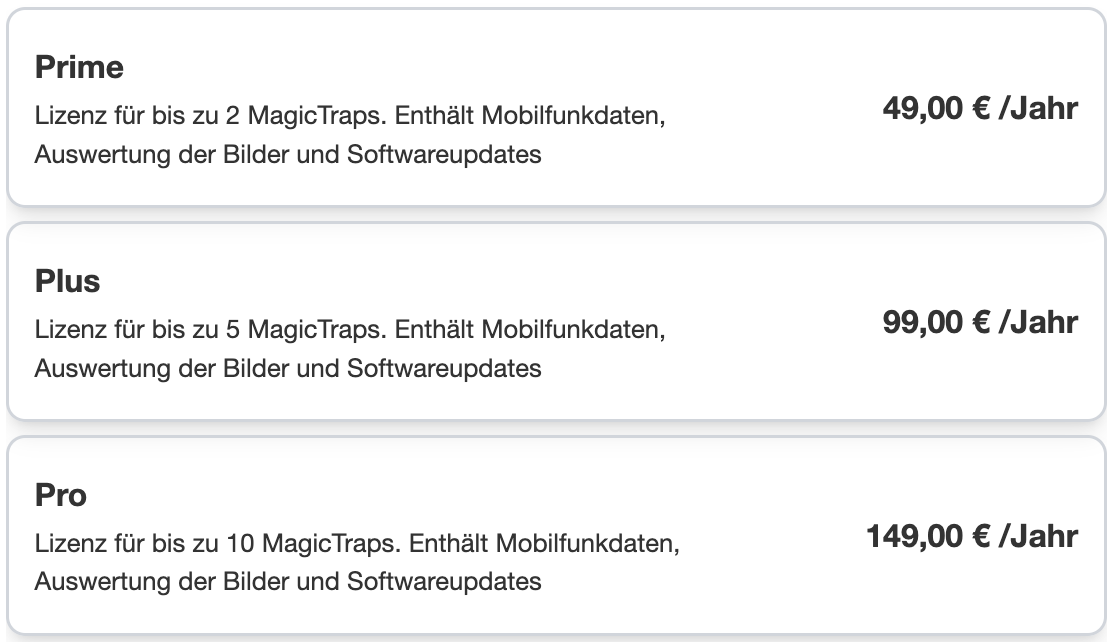This screenshot has height=642, width=1112.
Task: Choose the Plus license plan card
Action: pyautogui.click(x=556, y=321)
